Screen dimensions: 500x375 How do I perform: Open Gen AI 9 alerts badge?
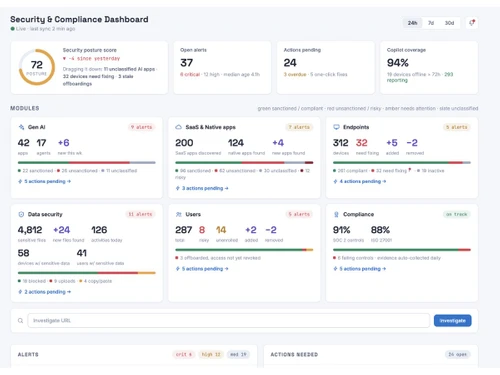point(141,127)
